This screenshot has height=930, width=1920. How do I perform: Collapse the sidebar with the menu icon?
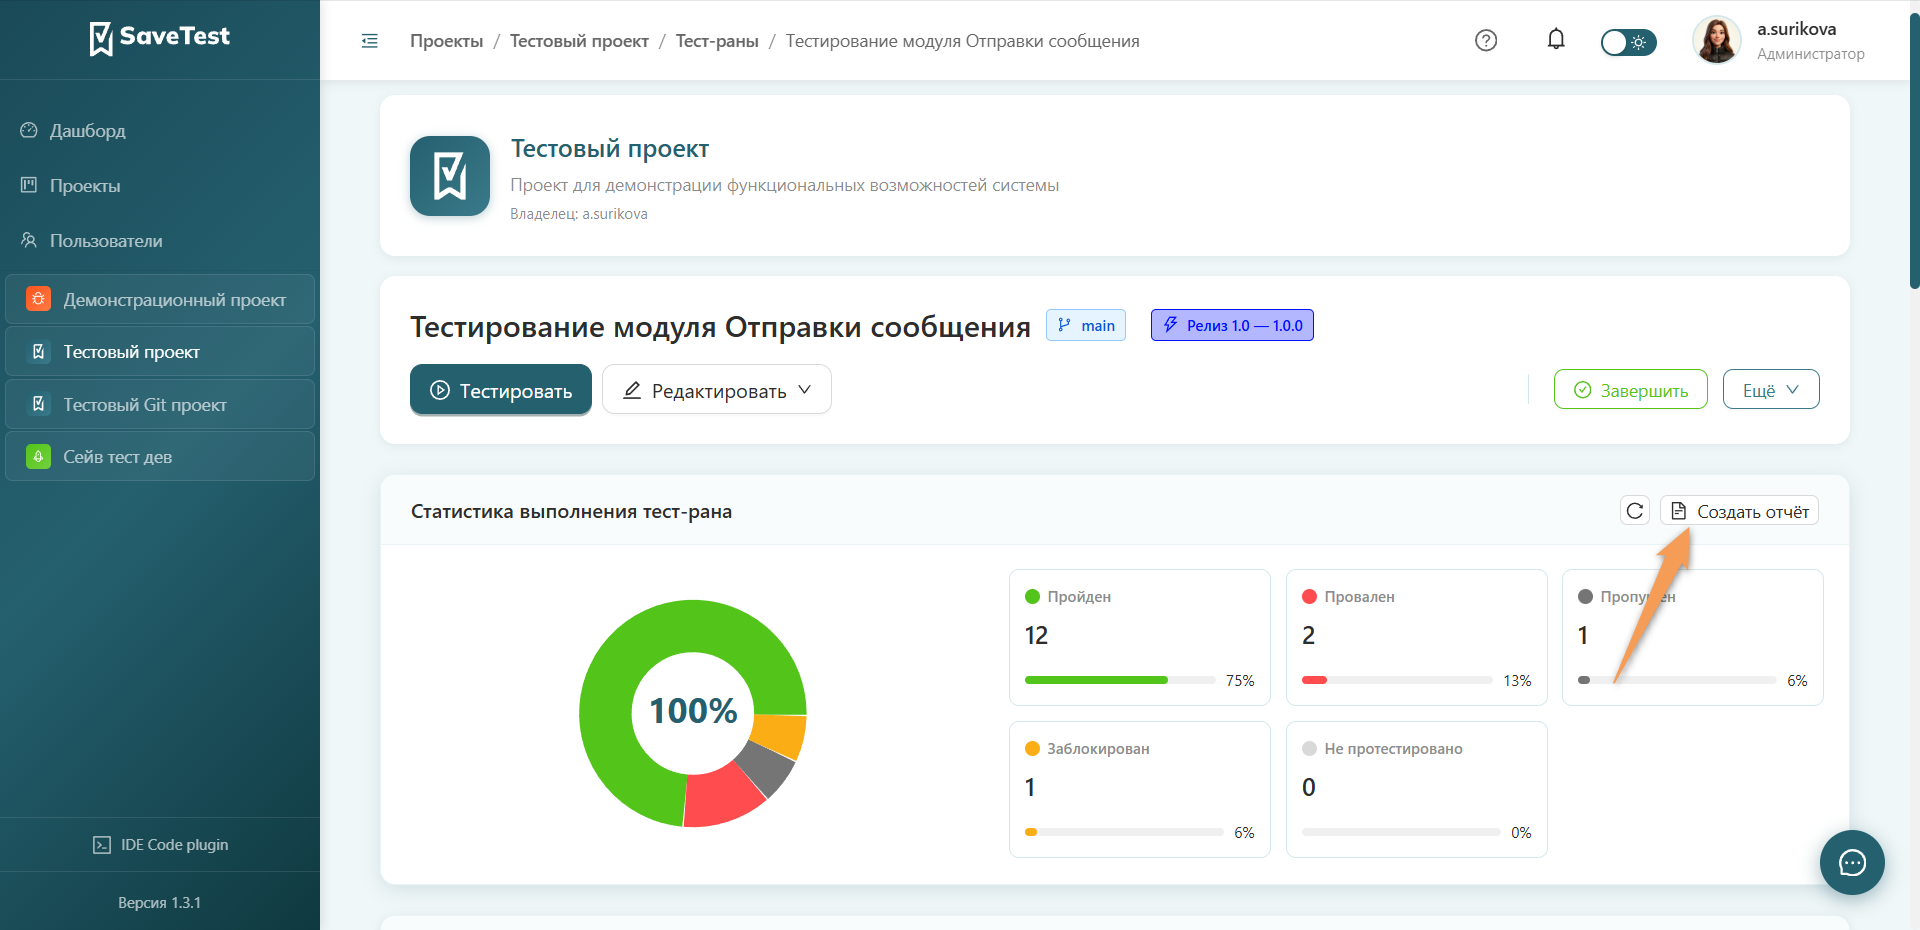coord(370,41)
